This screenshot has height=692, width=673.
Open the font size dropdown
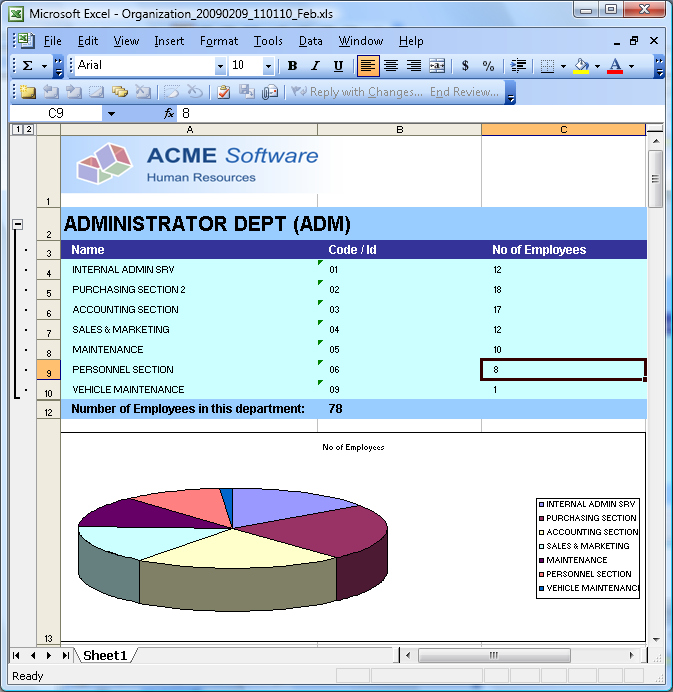268,67
